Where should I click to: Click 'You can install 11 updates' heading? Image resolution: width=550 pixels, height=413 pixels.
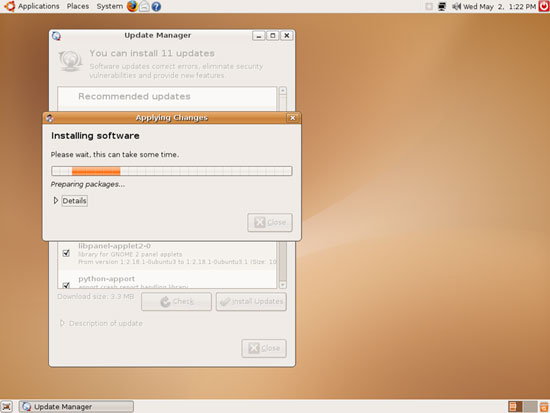152,53
